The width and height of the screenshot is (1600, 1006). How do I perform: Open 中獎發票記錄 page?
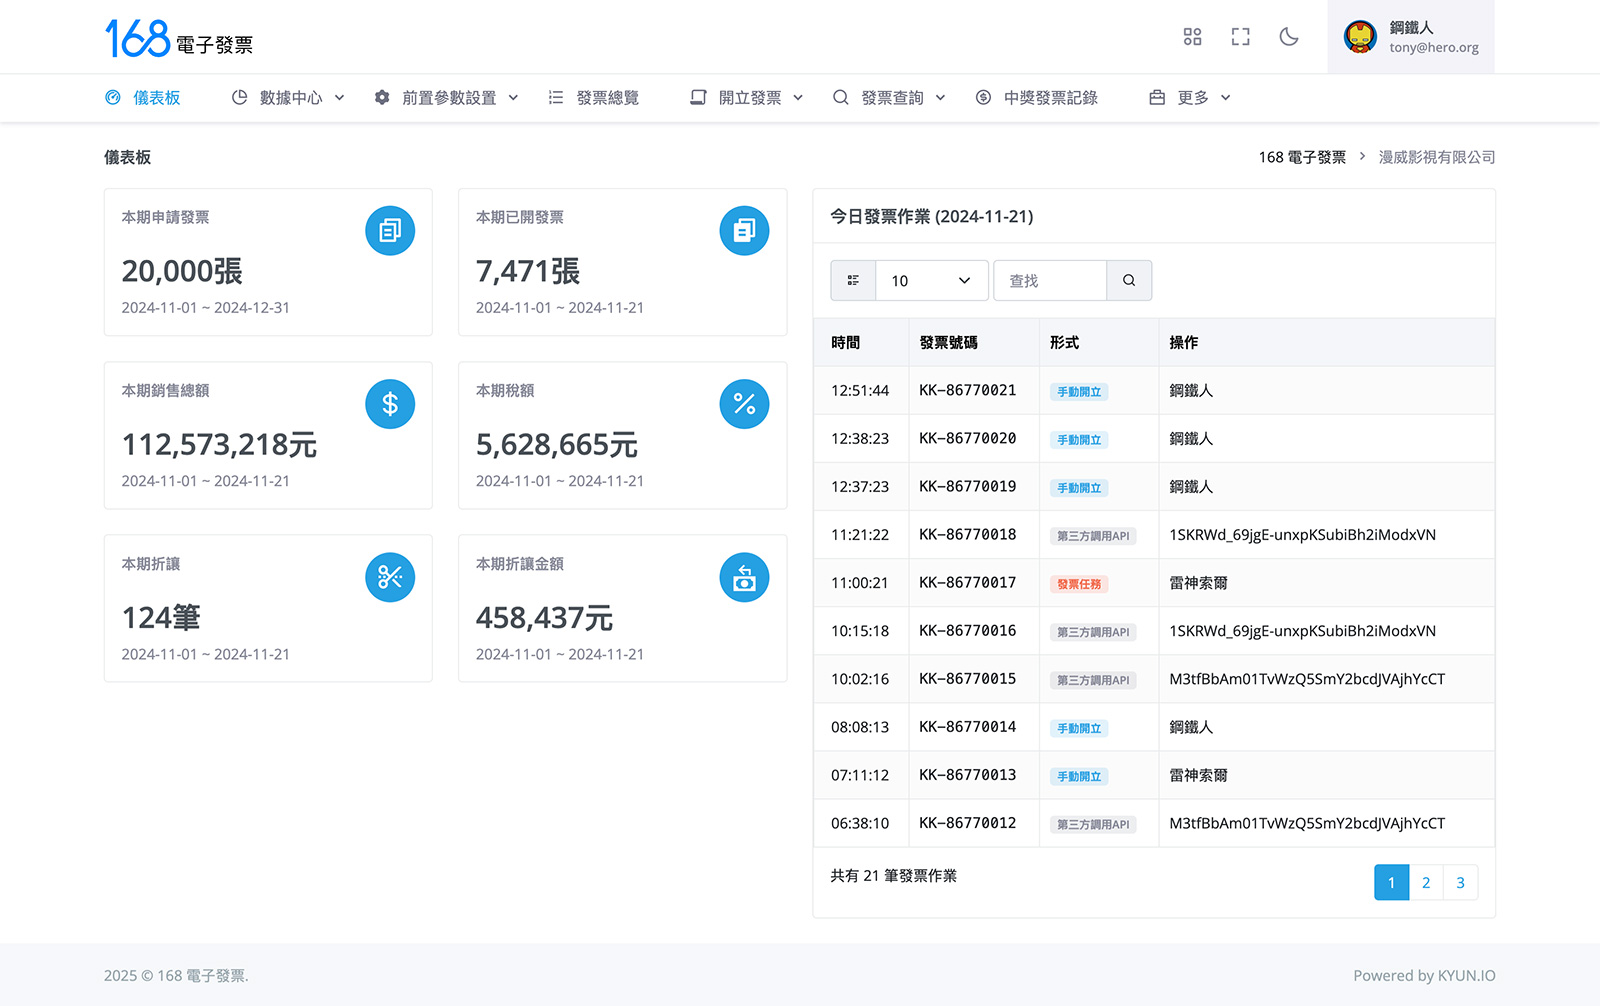1037,98
